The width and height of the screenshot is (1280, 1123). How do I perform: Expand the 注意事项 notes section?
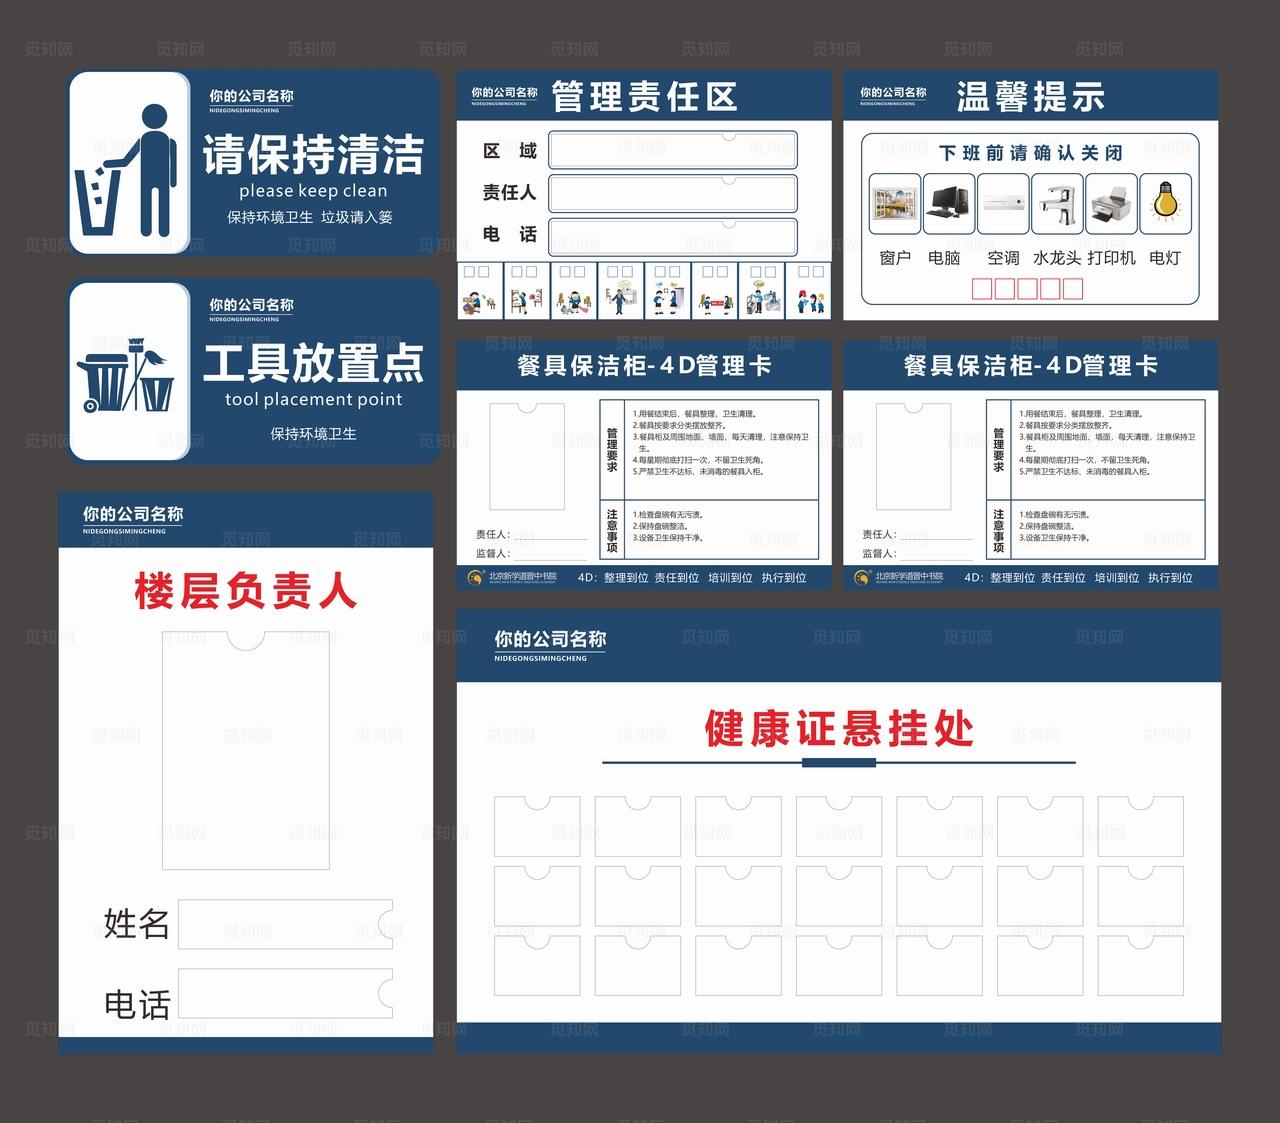pyautogui.click(x=611, y=527)
